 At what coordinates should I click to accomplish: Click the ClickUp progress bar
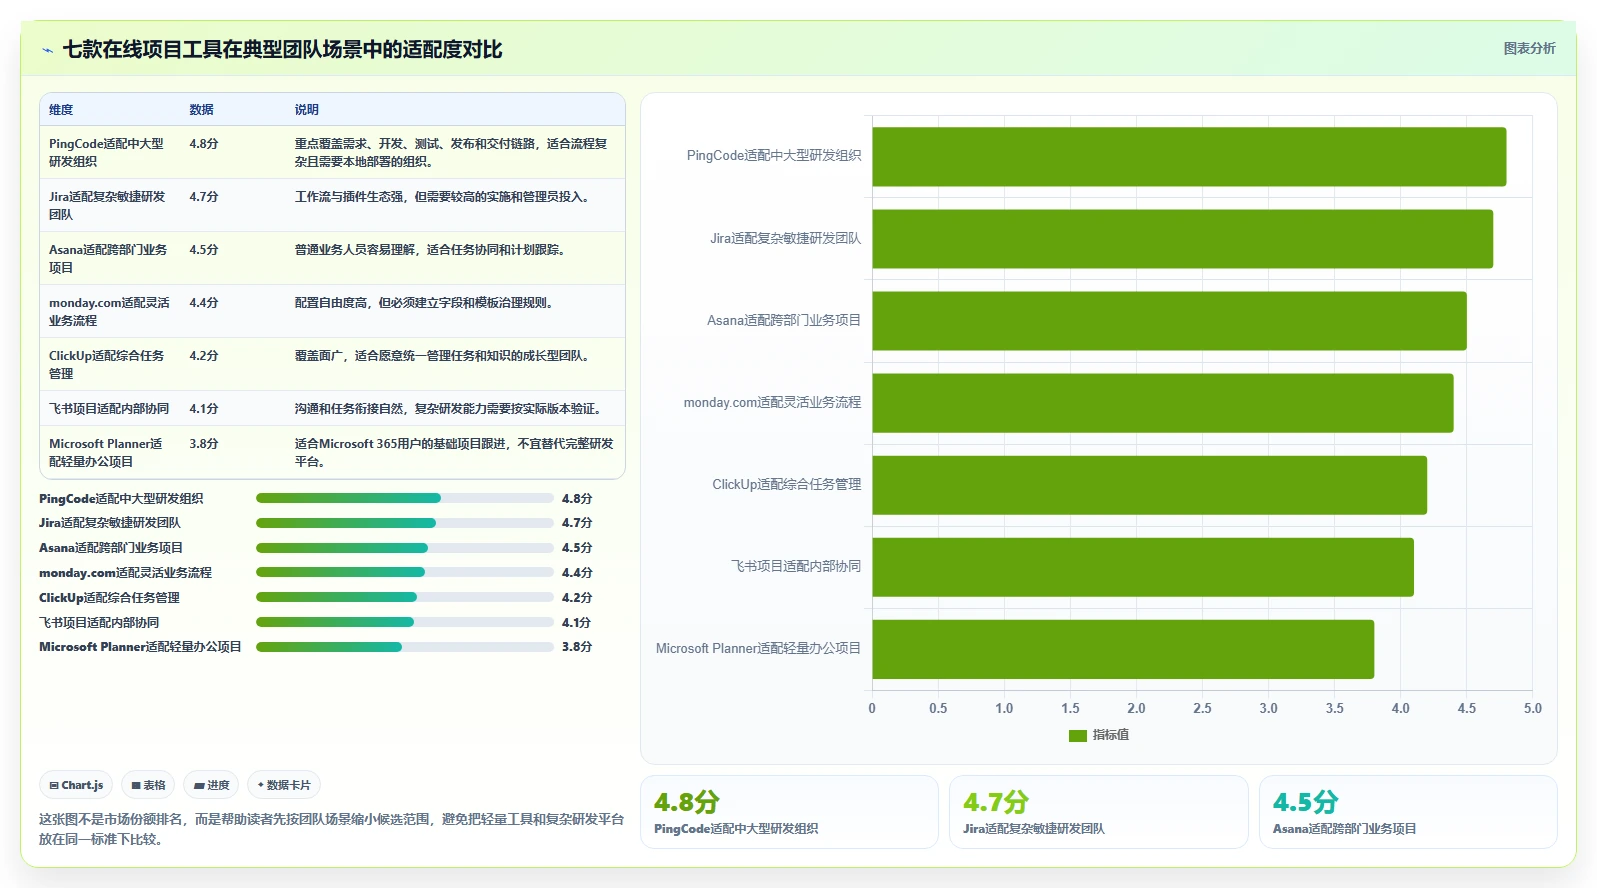405,597
